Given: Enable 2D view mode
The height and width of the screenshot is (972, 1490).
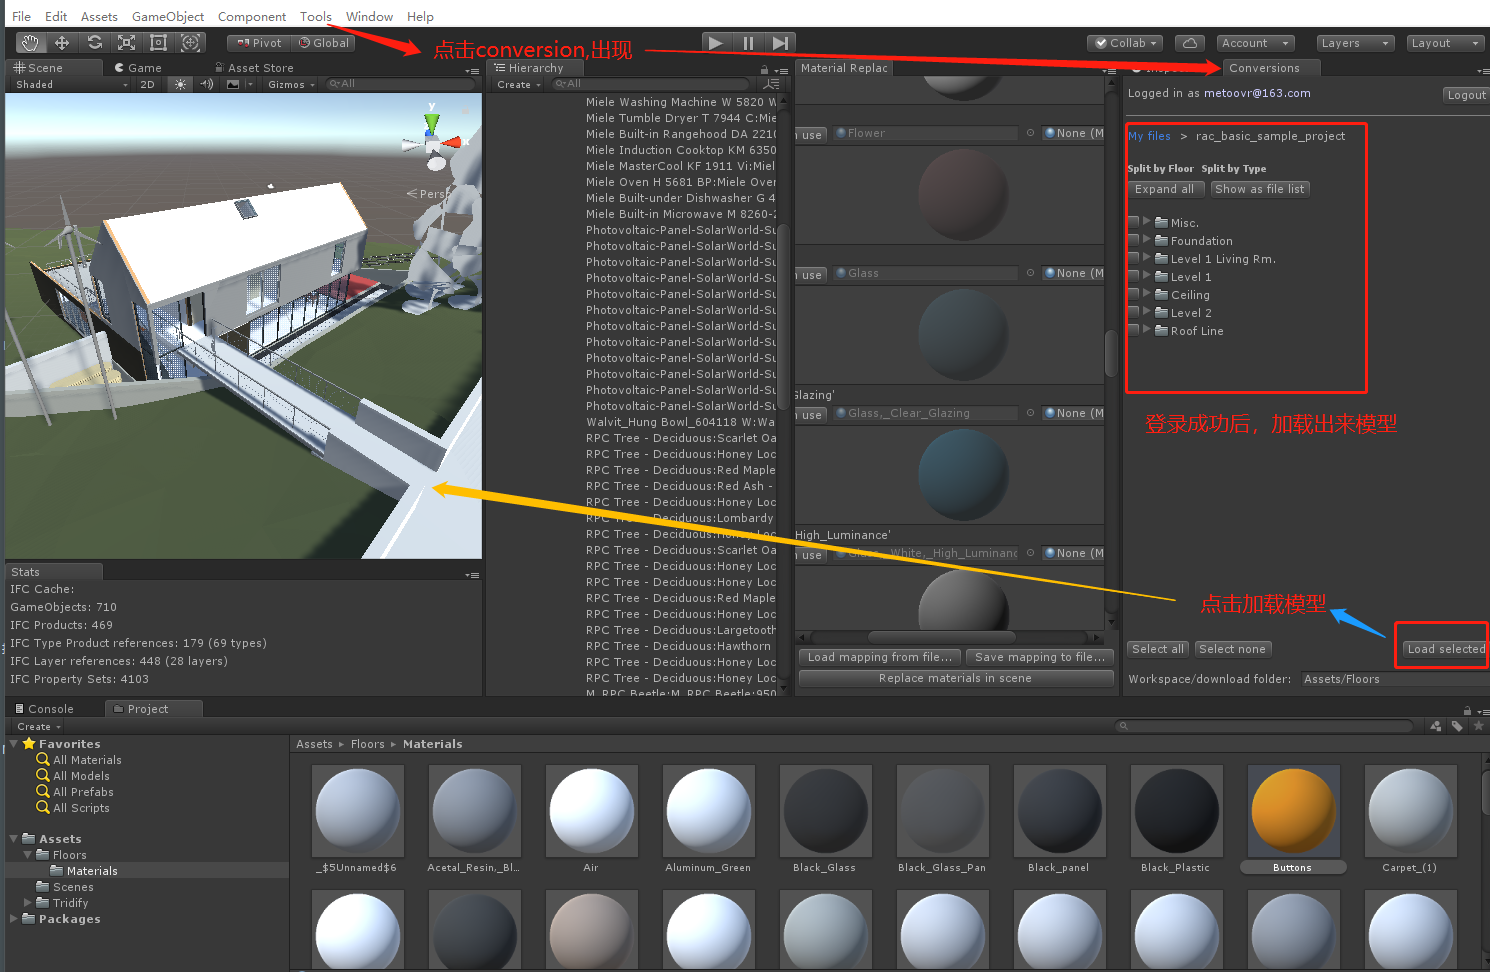Looking at the screenshot, I should click(147, 84).
